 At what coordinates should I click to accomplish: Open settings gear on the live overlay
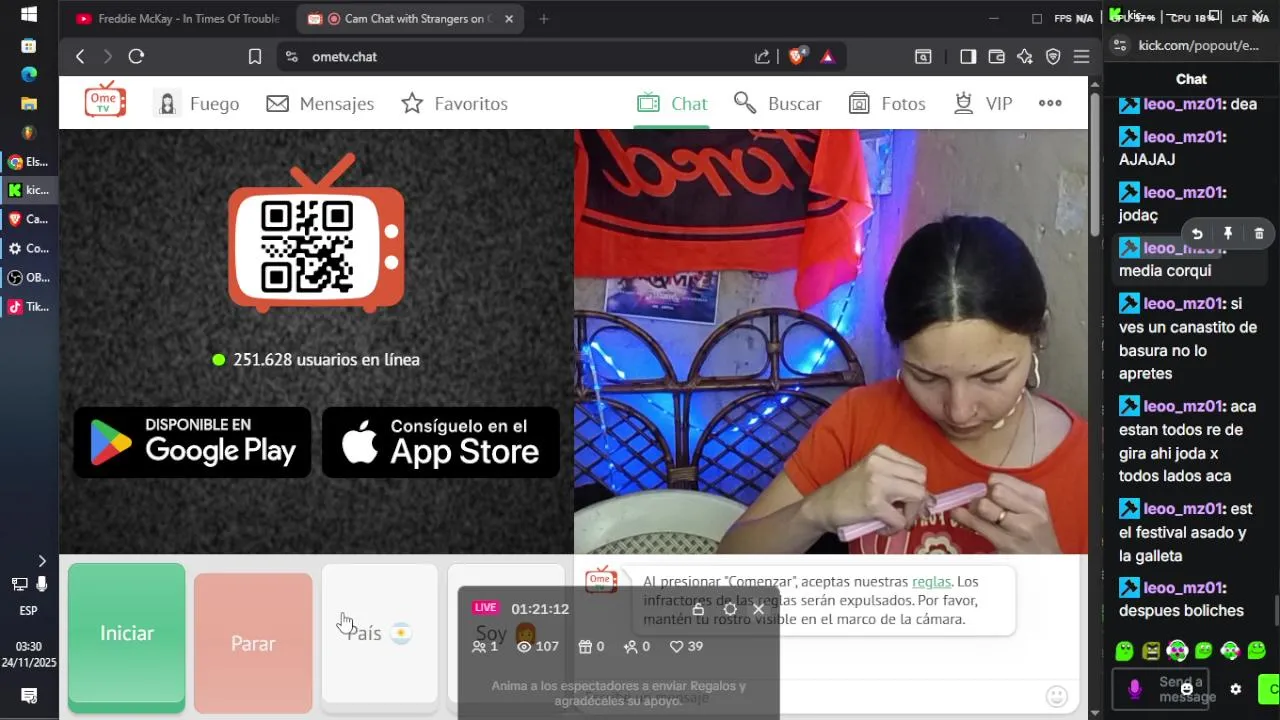point(729,609)
